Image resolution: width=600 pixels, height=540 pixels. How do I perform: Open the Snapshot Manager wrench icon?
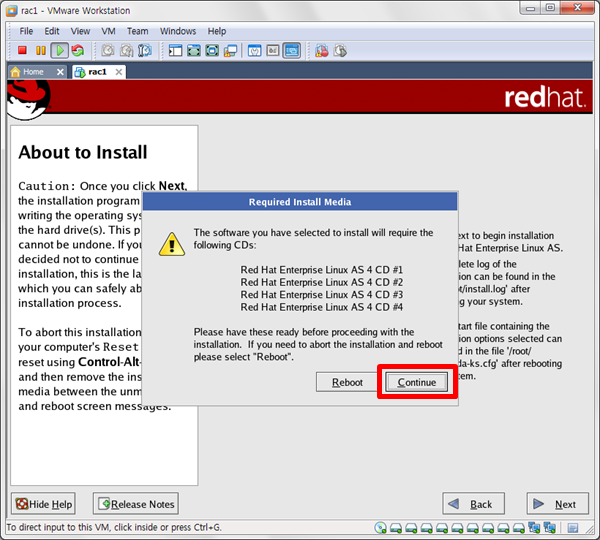[x=145, y=51]
